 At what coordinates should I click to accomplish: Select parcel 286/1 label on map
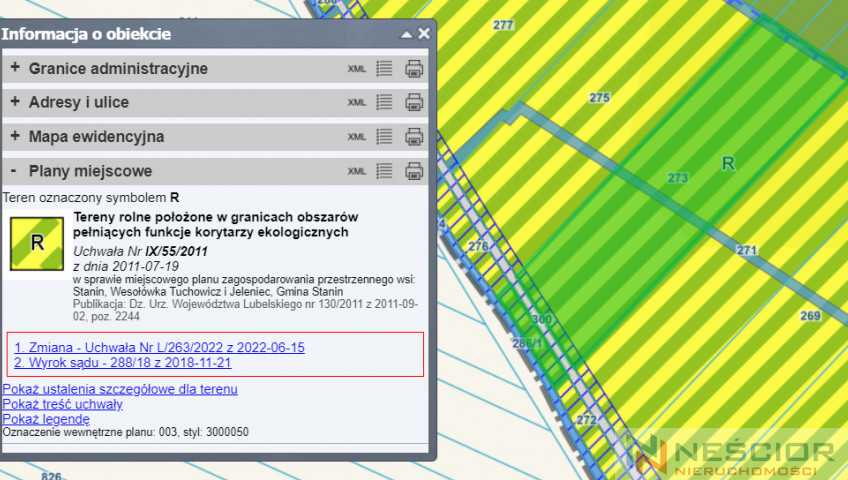(527, 343)
